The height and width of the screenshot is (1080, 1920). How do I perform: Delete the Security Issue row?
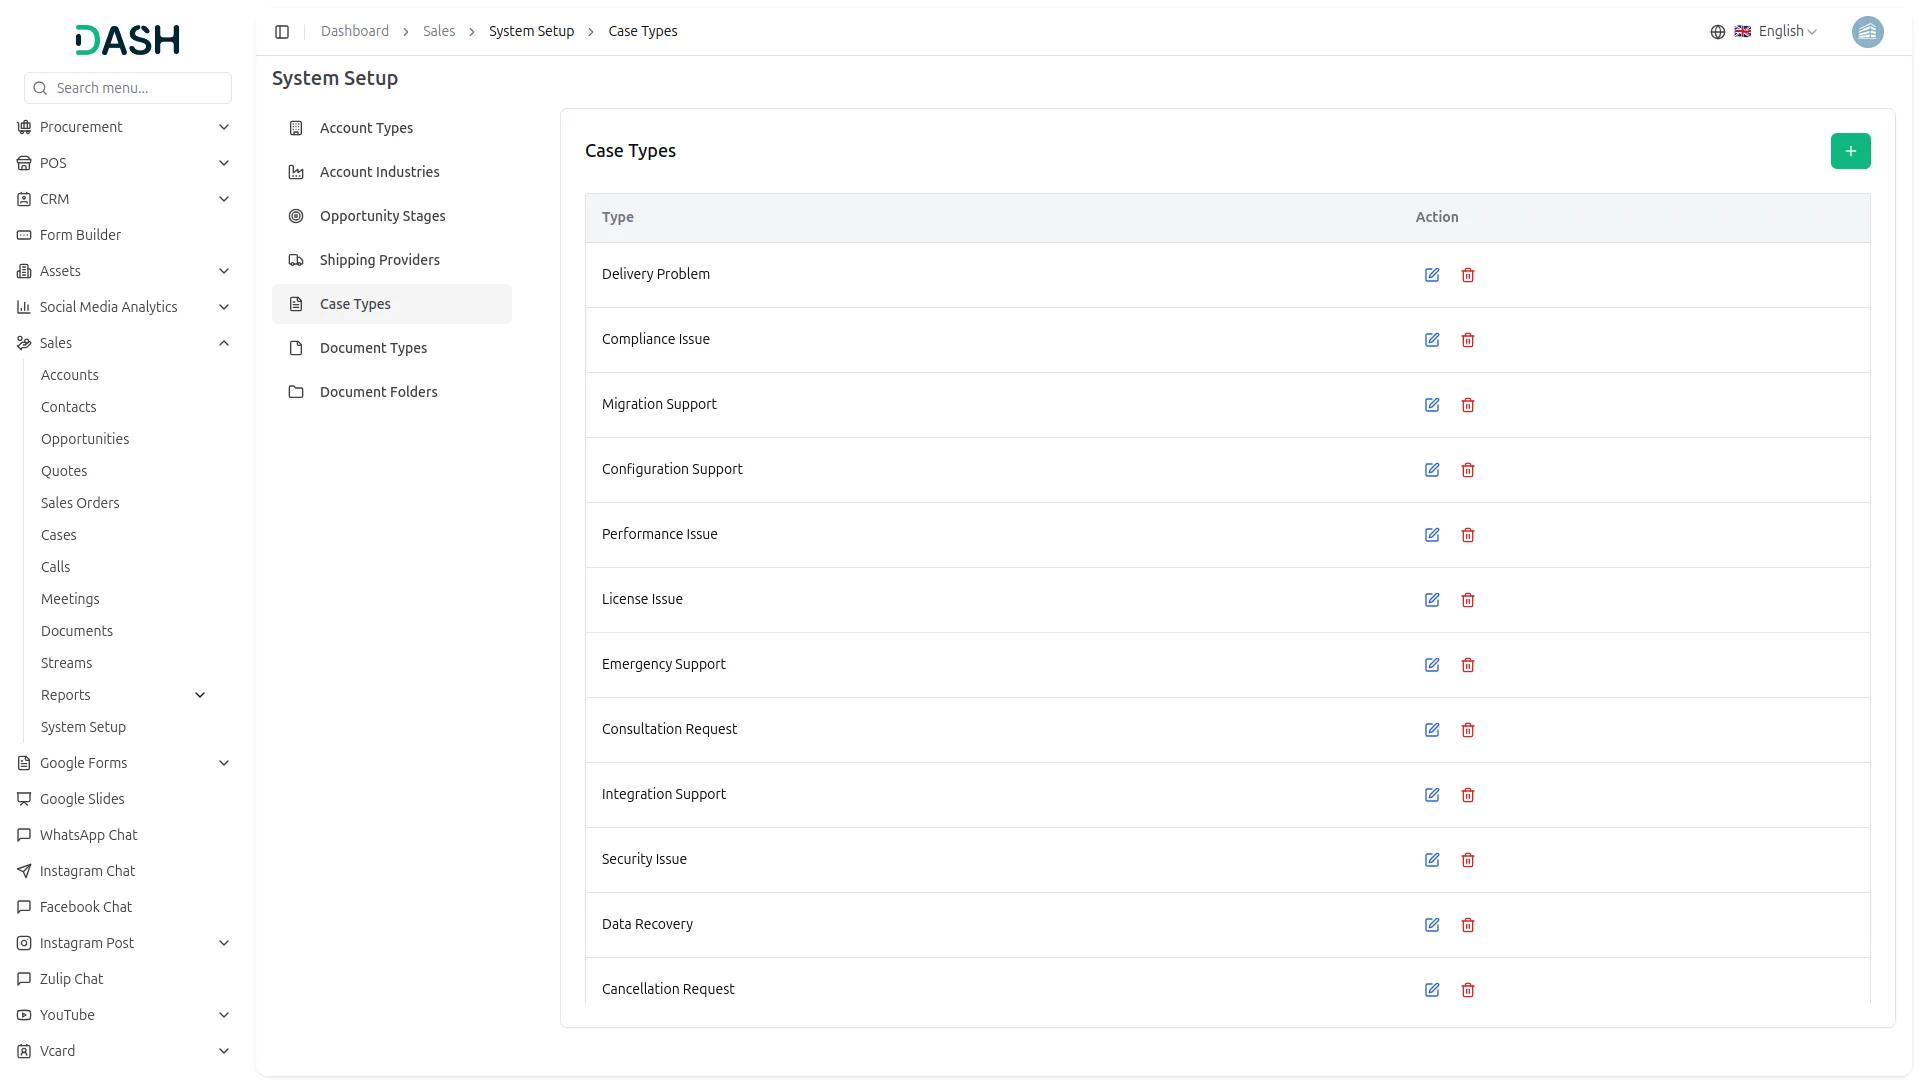(1468, 860)
